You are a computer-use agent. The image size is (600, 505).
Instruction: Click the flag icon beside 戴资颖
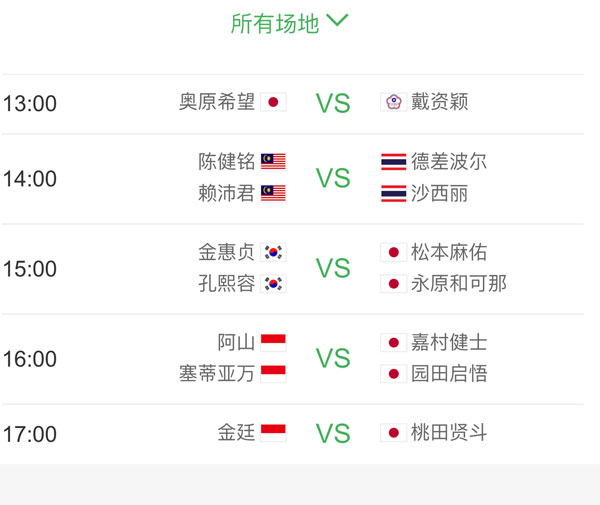point(394,102)
